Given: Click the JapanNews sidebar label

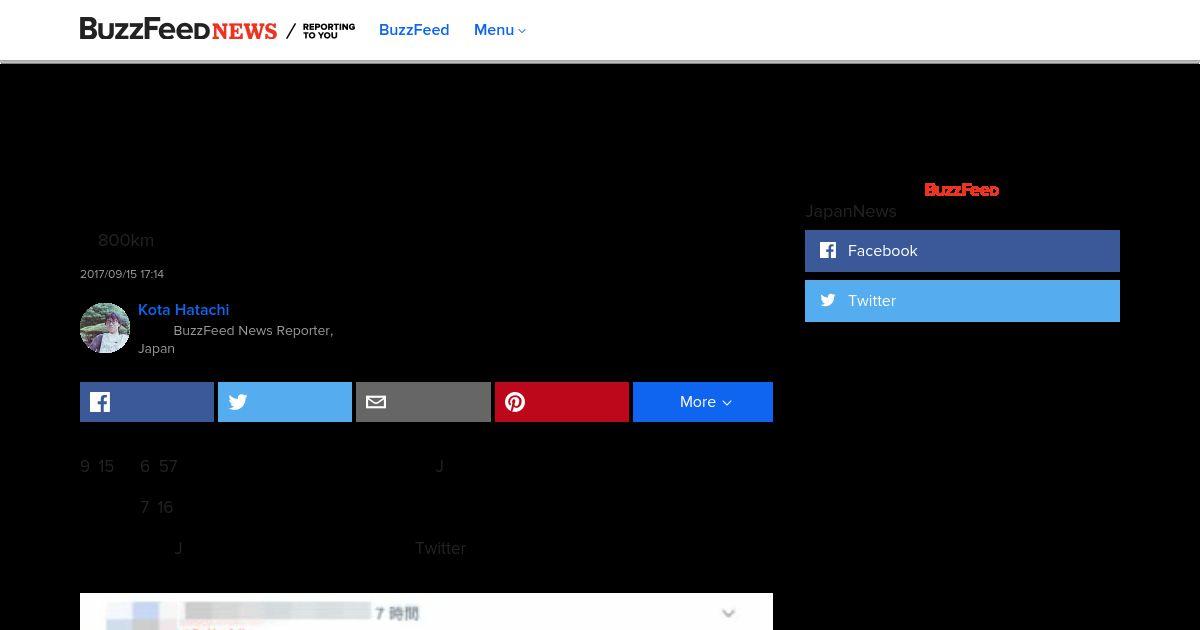Looking at the screenshot, I should (851, 211).
